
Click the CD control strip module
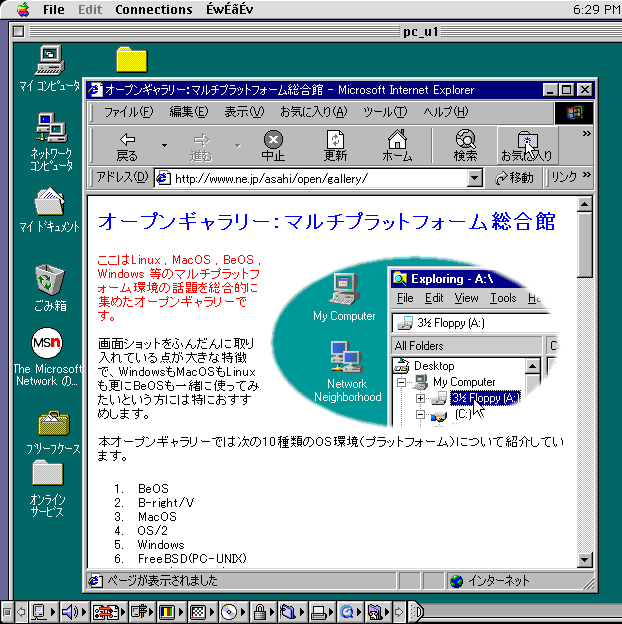coord(229,611)
